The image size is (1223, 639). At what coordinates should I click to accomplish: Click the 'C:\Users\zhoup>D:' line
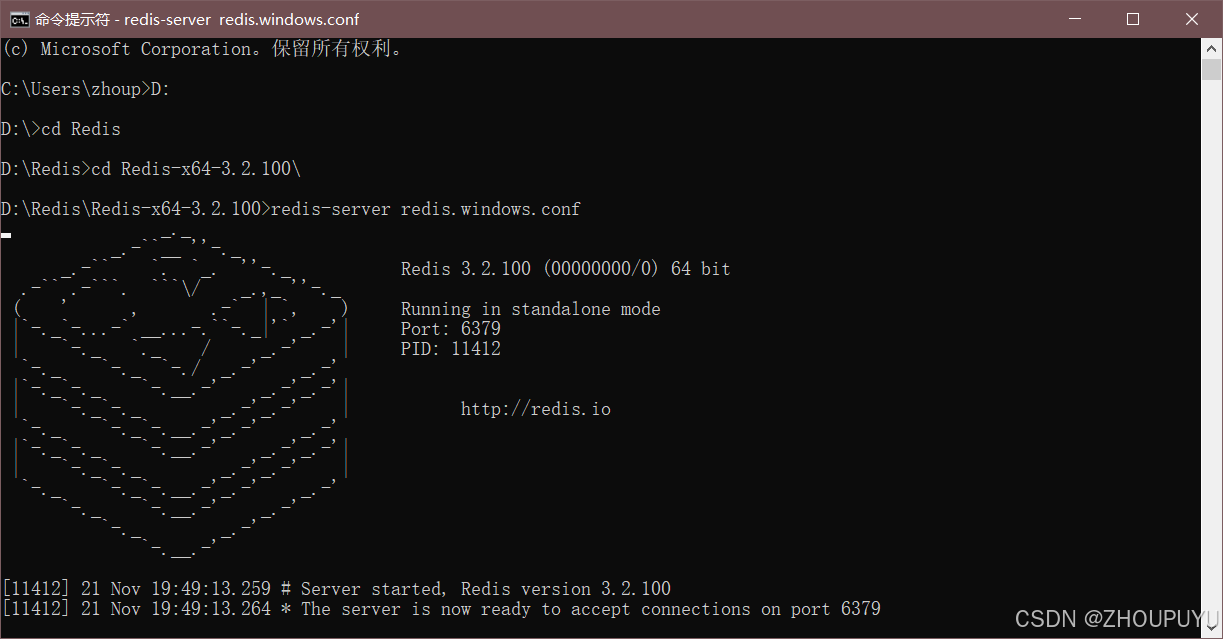86,89
